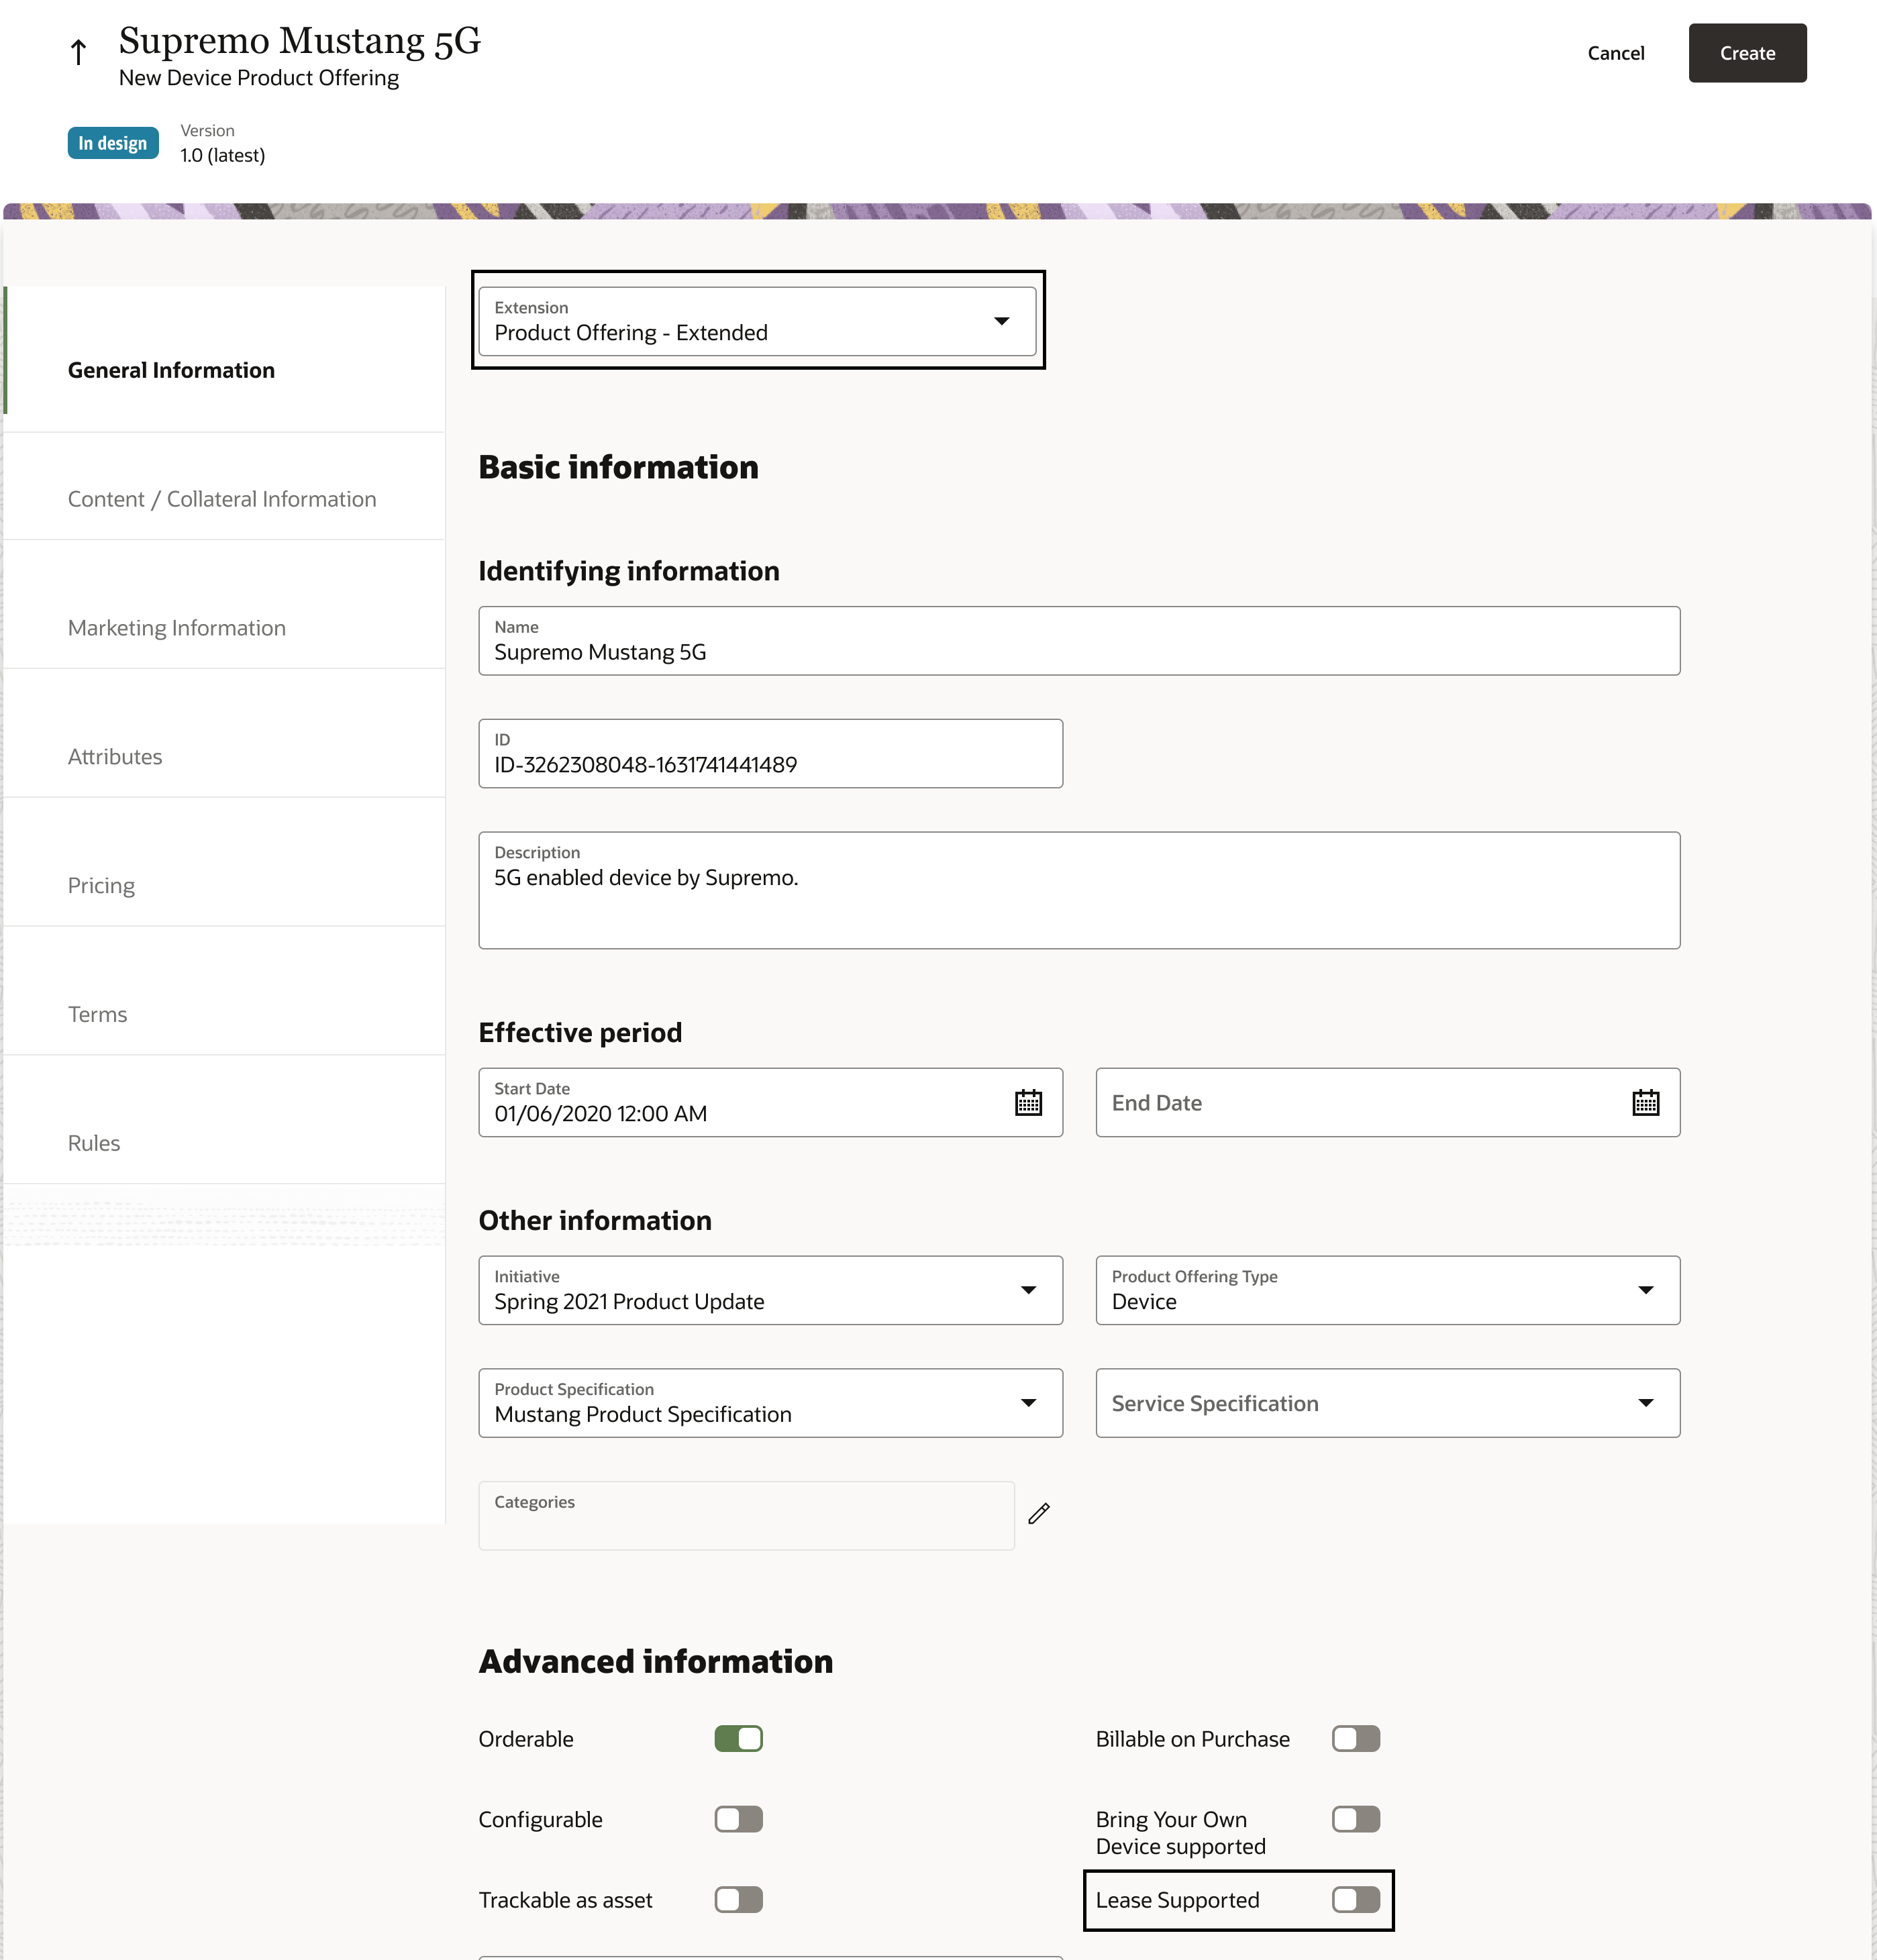Disable the Orderable toggle
The image size is (1877, 1960).
coord(738,1738)
